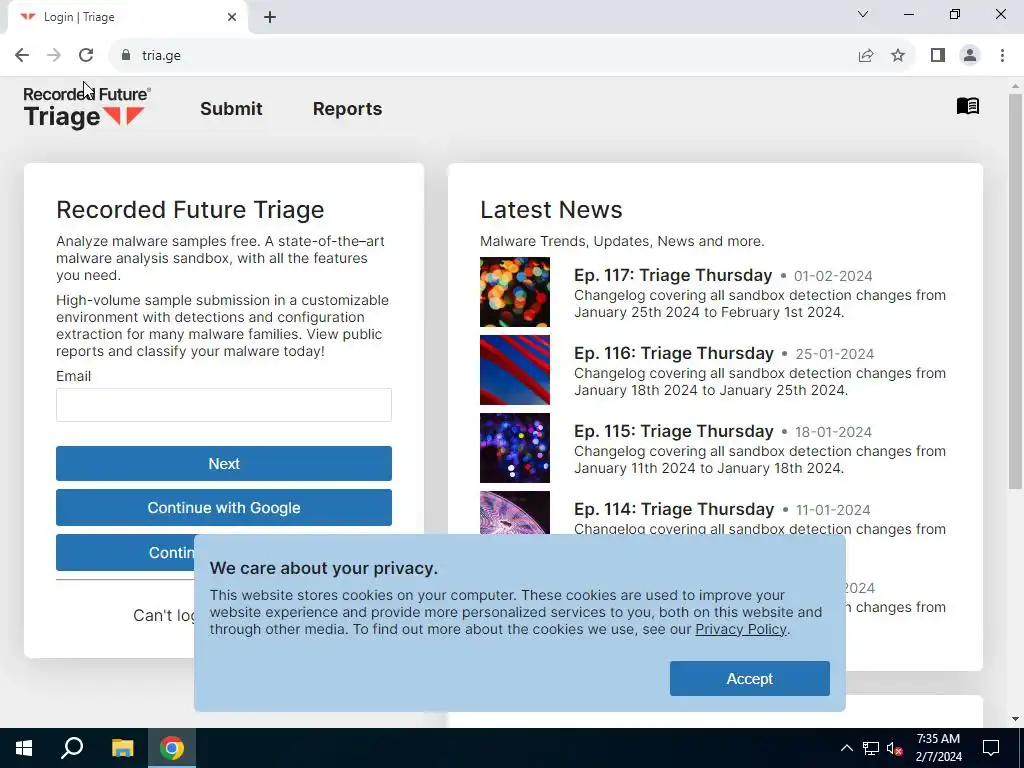Screen dimensions: 1024x768
Task: Click the Ep. 115 purple lights thumbnail
Action: click(515, 448)
